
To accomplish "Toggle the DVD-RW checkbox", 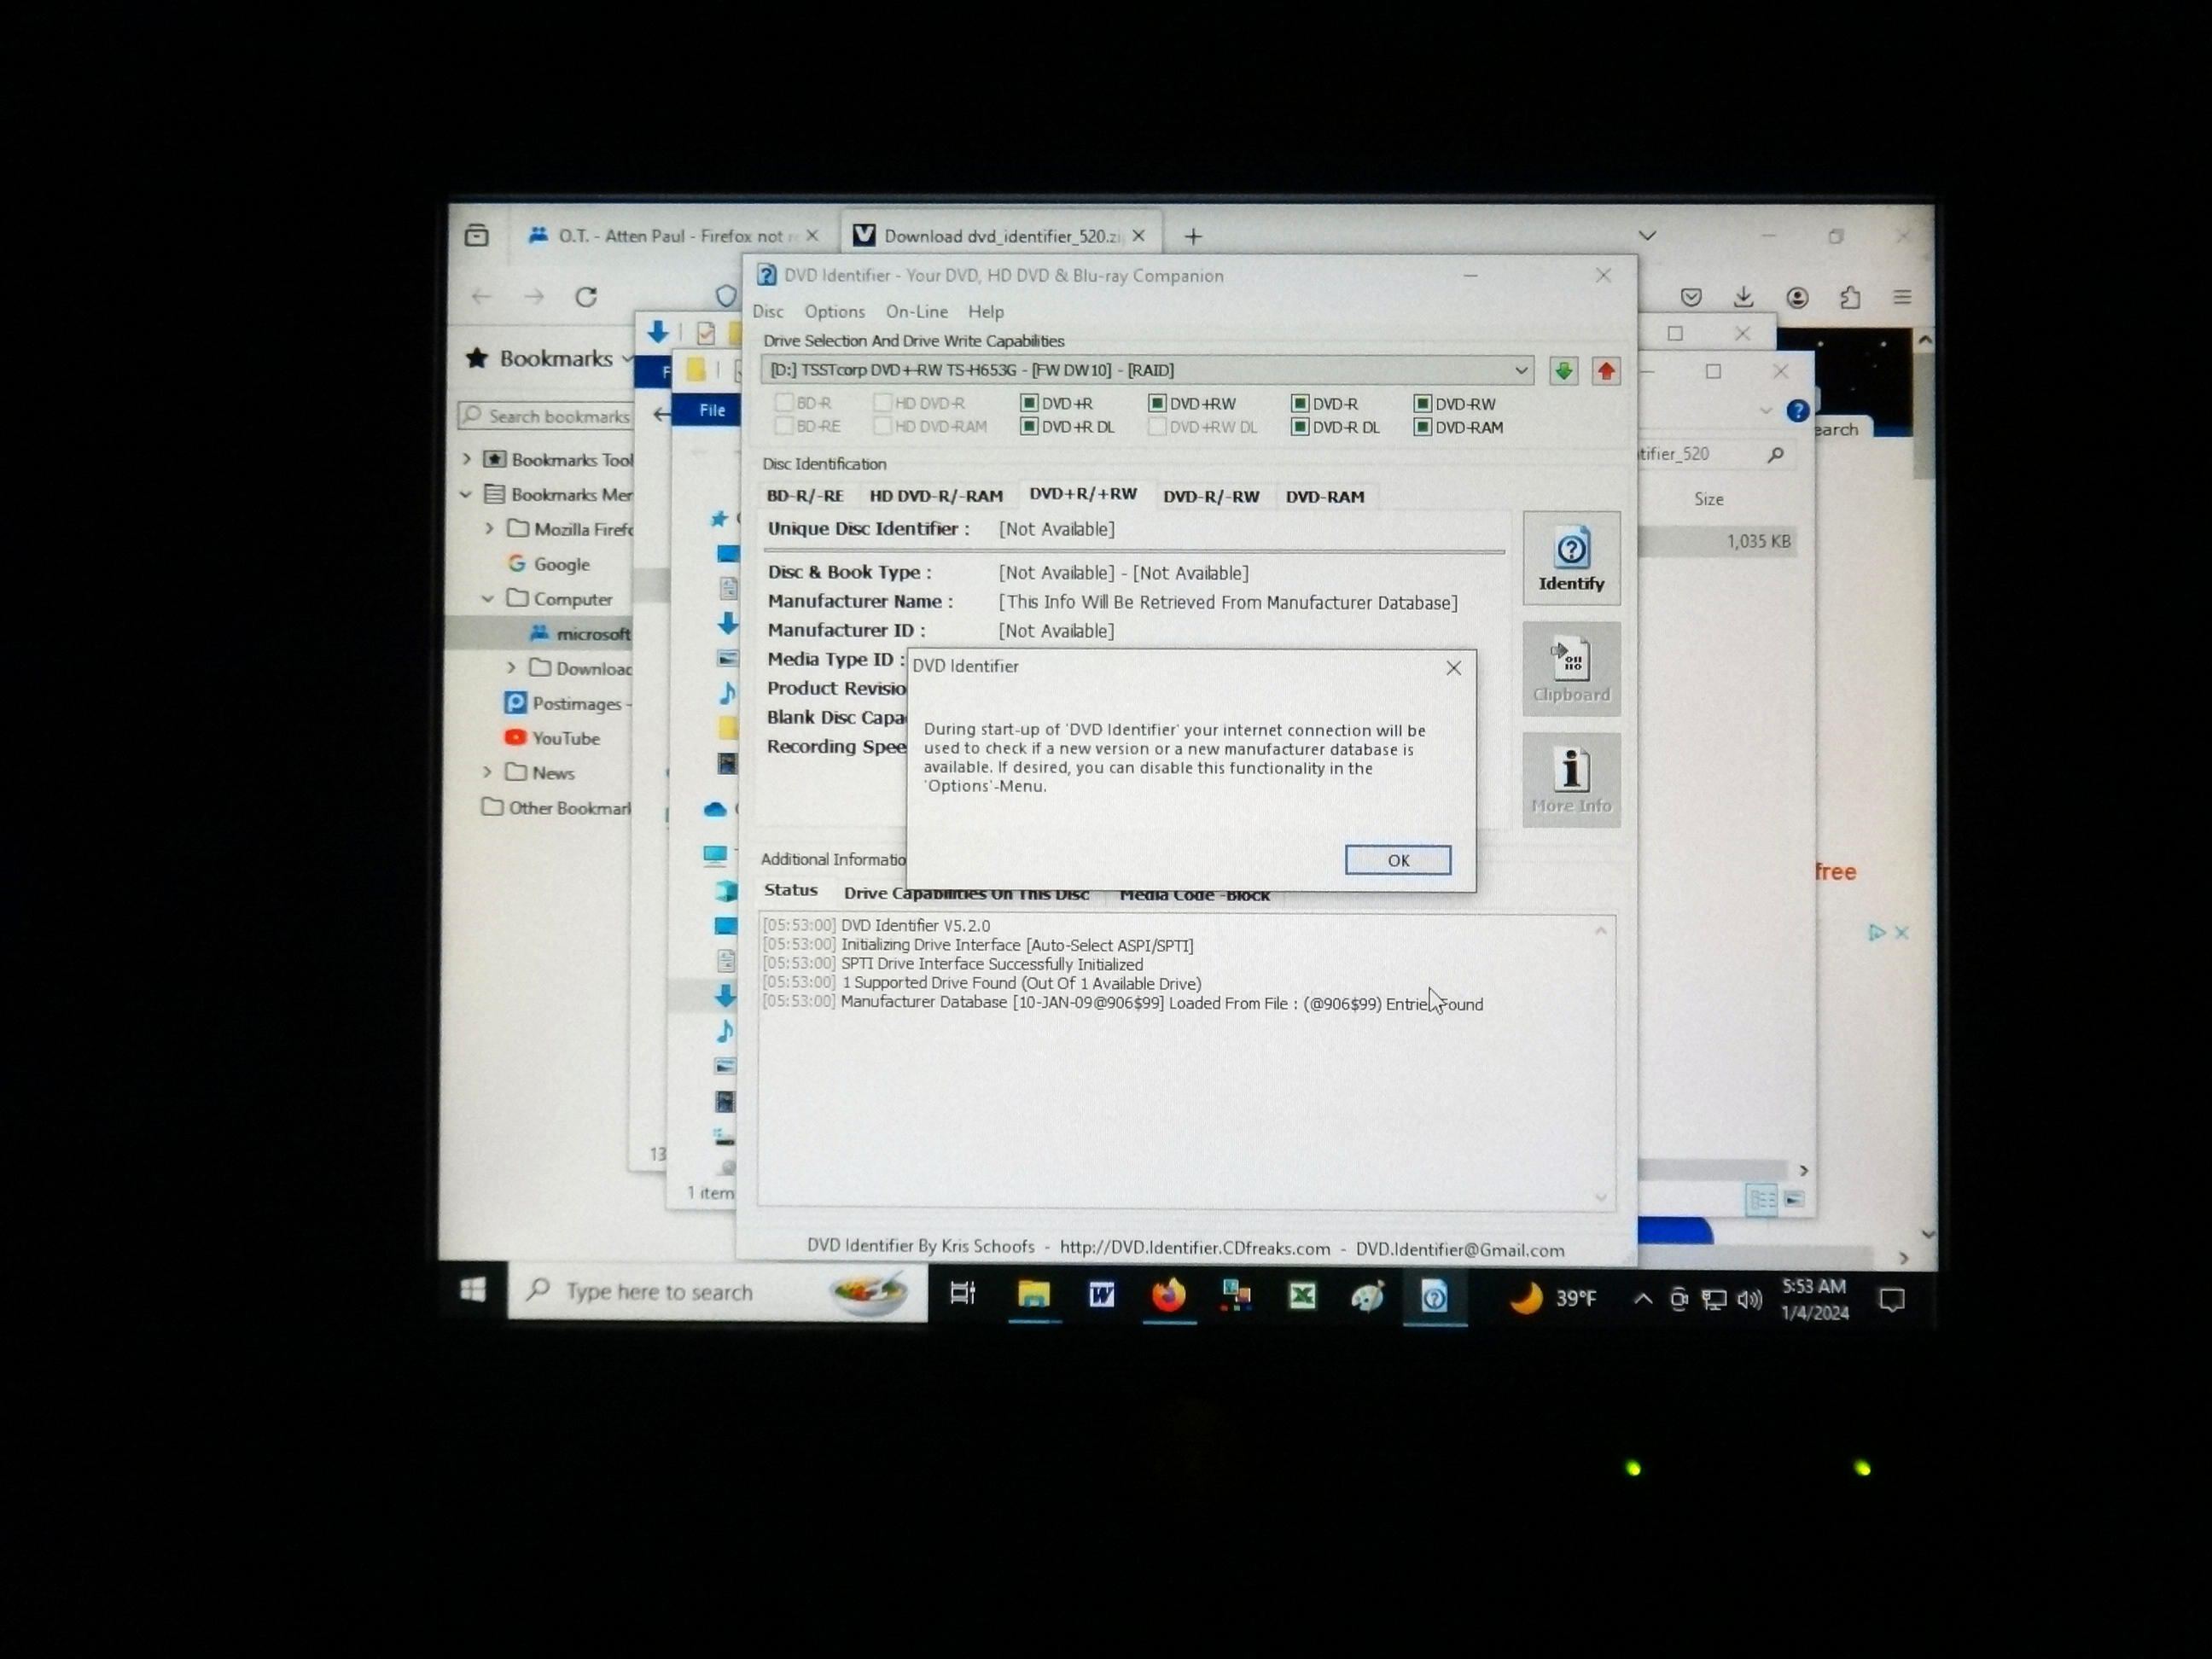I will pyautogui.click(x=1422, y=403).
